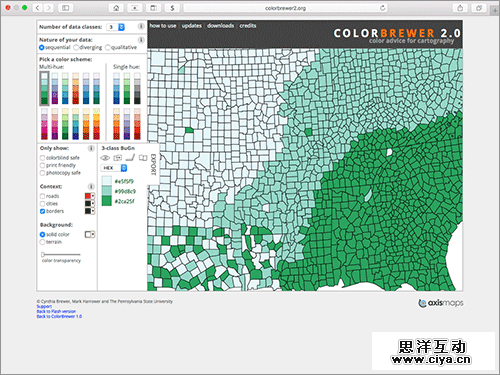This screenshot has height=375, width=500.
Task: Click the Safari address bar
Action: (285, 8)
